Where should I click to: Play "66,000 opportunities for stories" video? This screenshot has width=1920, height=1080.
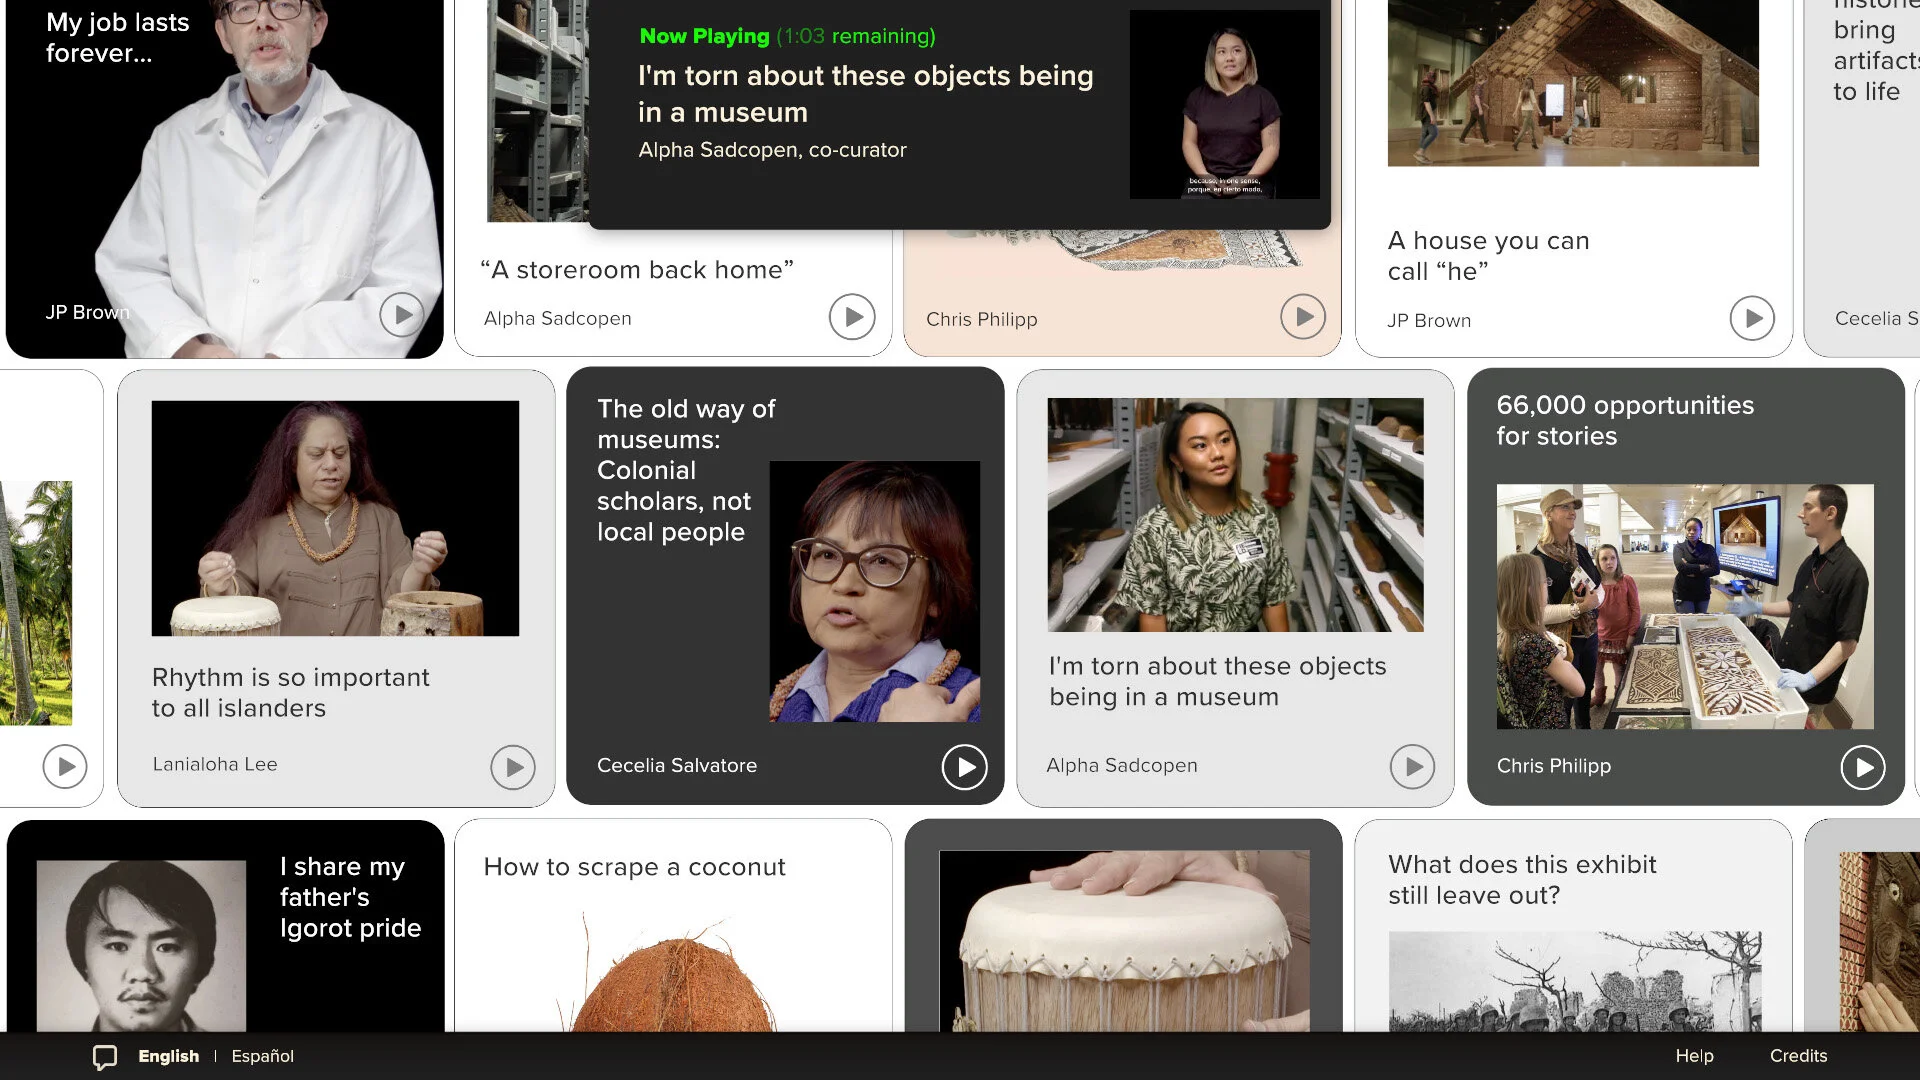pos(1862,767)
